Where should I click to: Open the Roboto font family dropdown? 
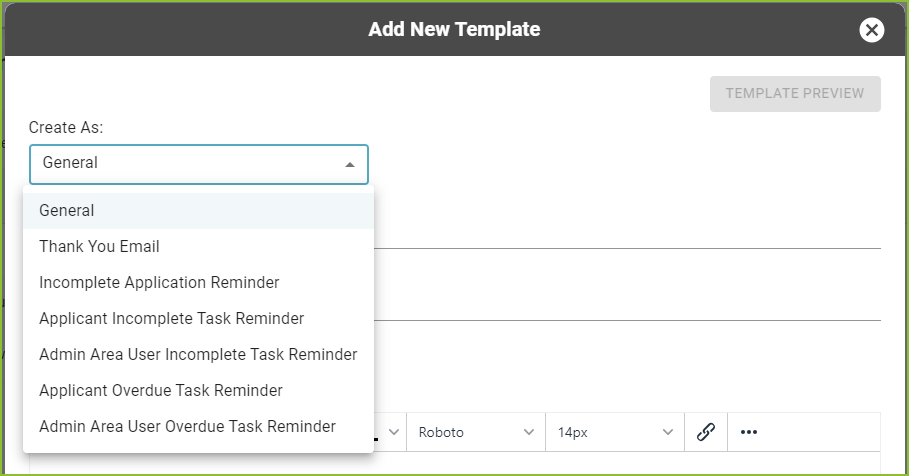click(x=476, y=432)
